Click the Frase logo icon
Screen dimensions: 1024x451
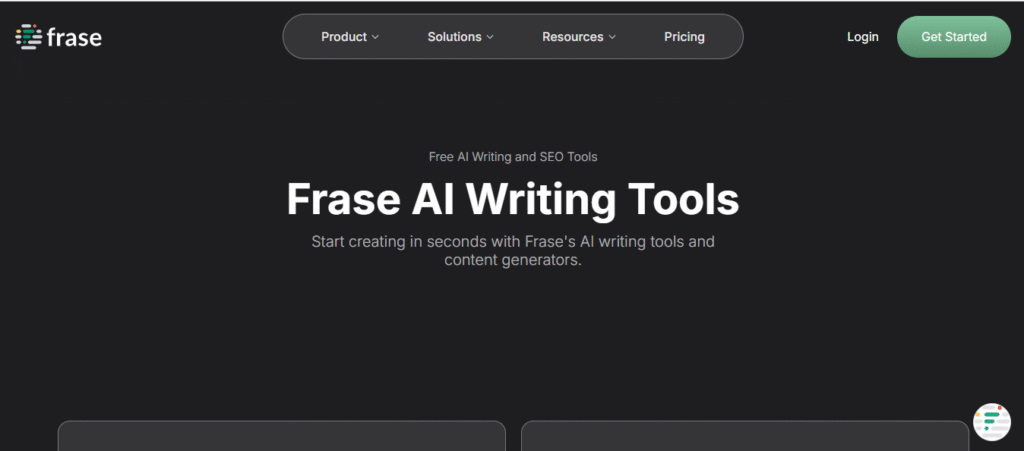pyautogui.click(x=28, y=37)
